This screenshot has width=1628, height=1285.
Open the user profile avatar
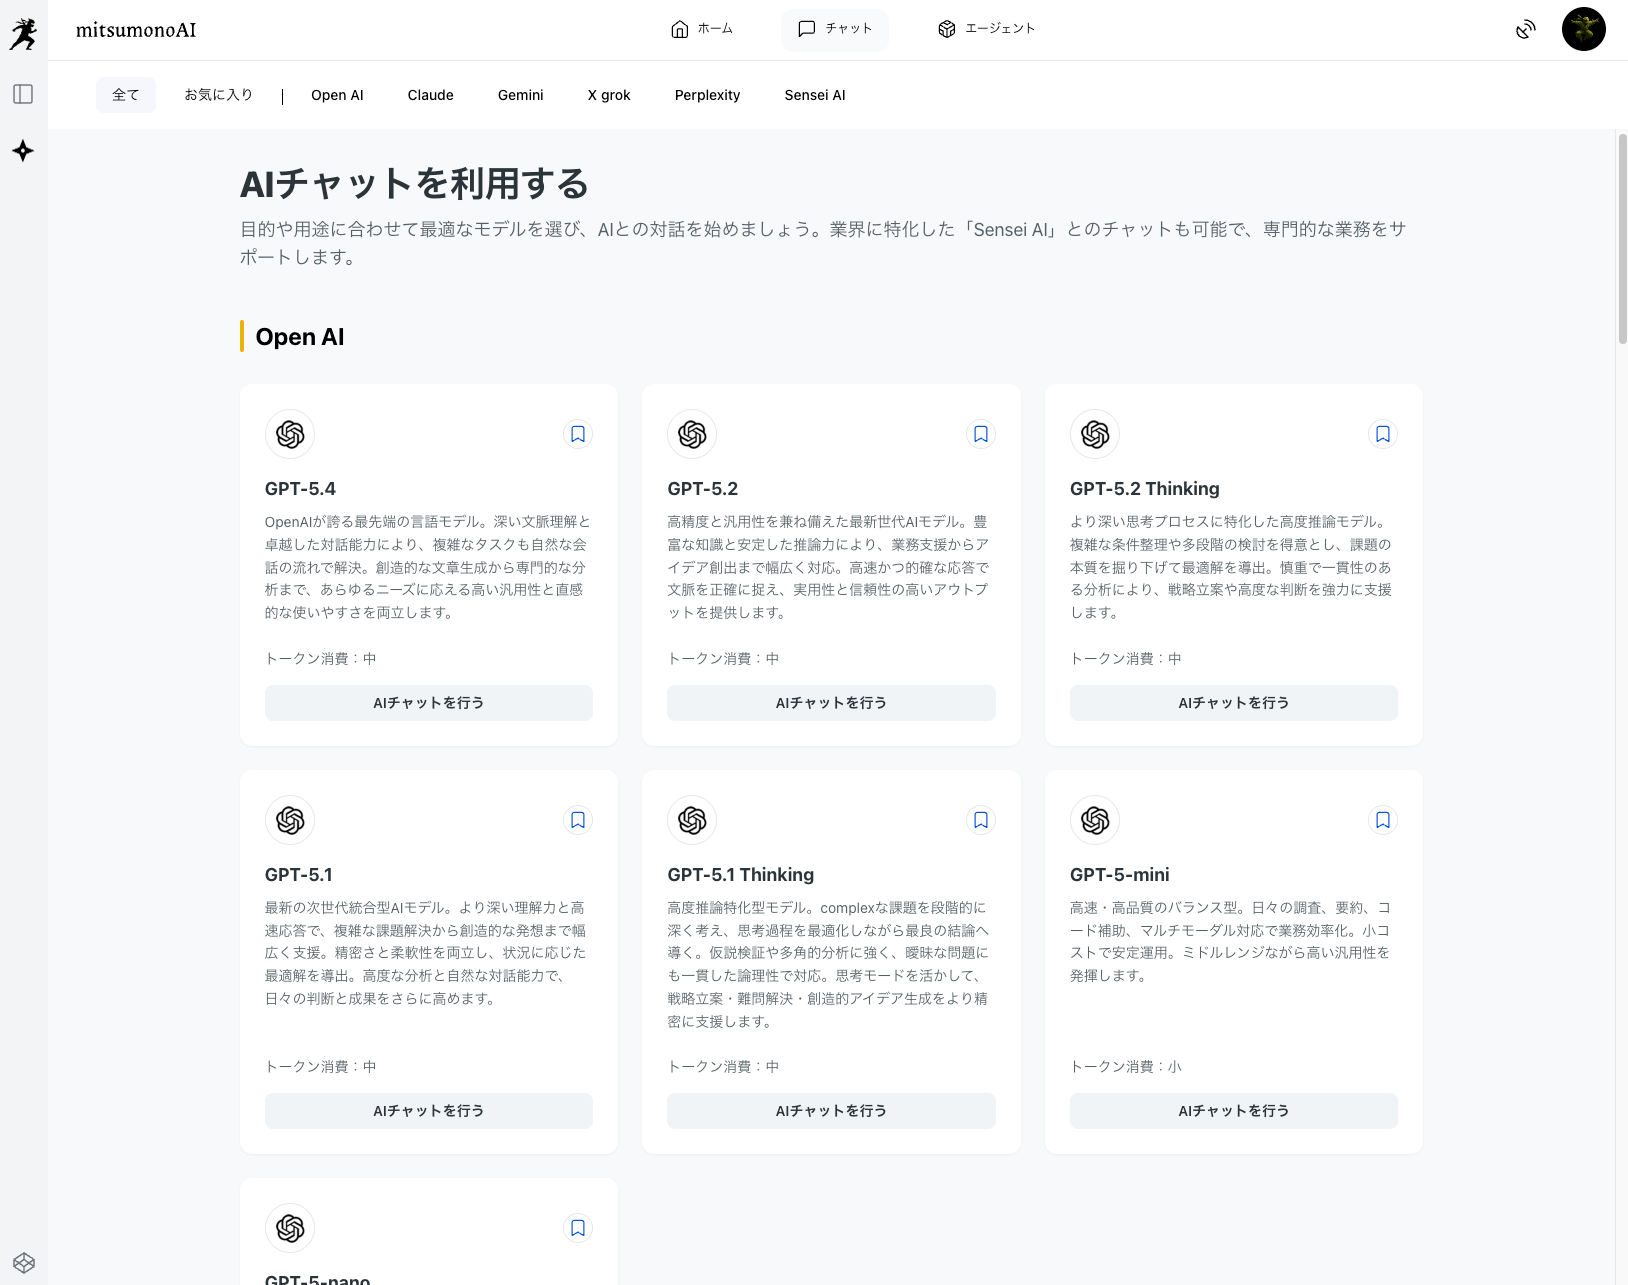pos(1584,29)
